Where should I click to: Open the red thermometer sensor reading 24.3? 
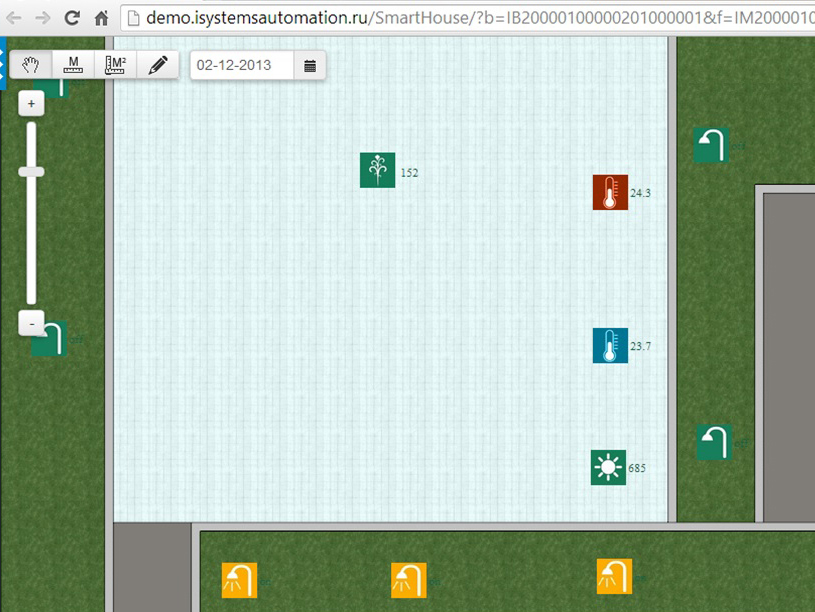tap(610, 192)
